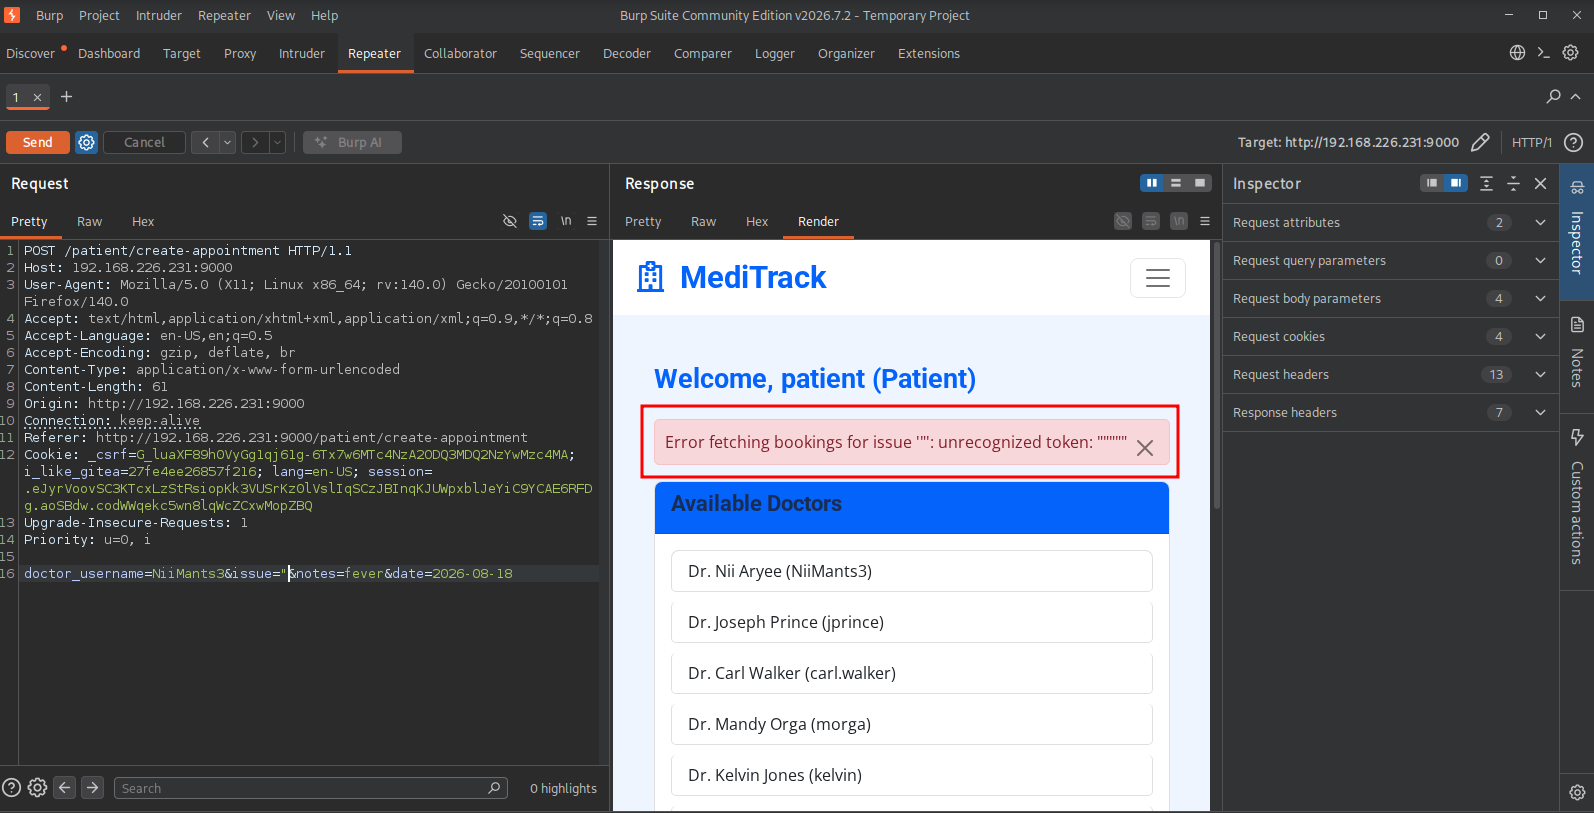1594x813 pixels.
Task: Click the search magnifier in request search box
Action: click(x=494, y=788)
